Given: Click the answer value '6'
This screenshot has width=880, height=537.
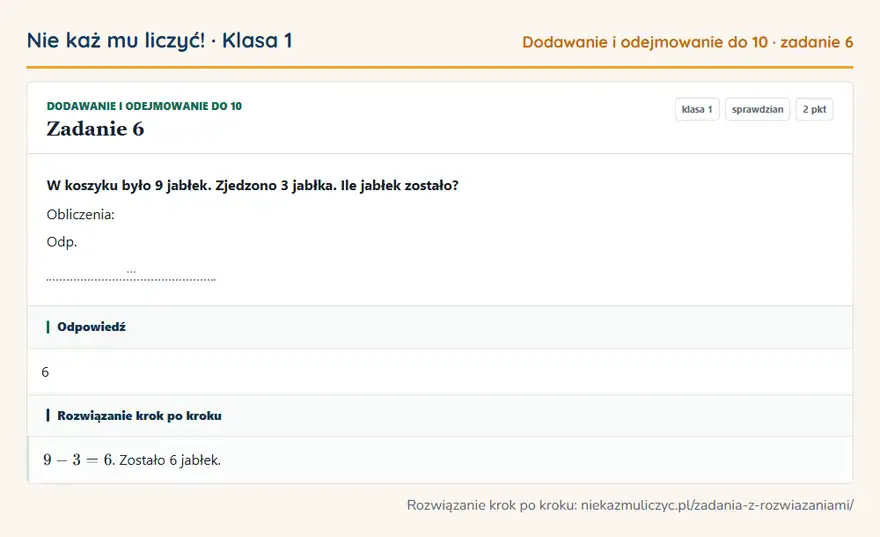Looking at the screenshot, I should tap(45, 372).
